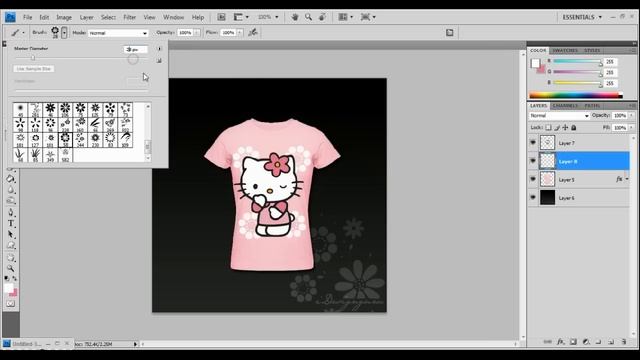Toggle lock transparent pixels
Viewport: 640px width, 360px height.
point(549,128)
